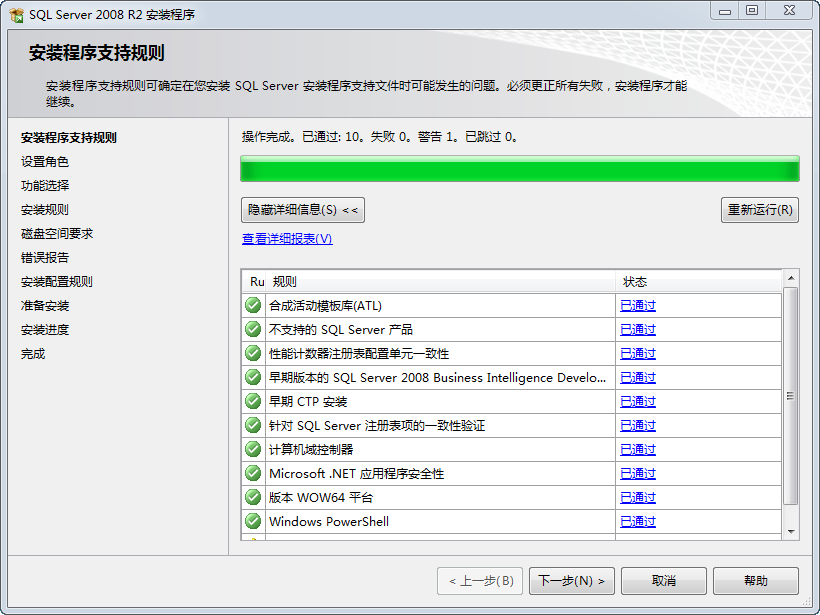The height and width of the screenshot is (615, 820).
Task: Click rule text Microsoft .NET 应用程序安全性
Action: [357, 474]
